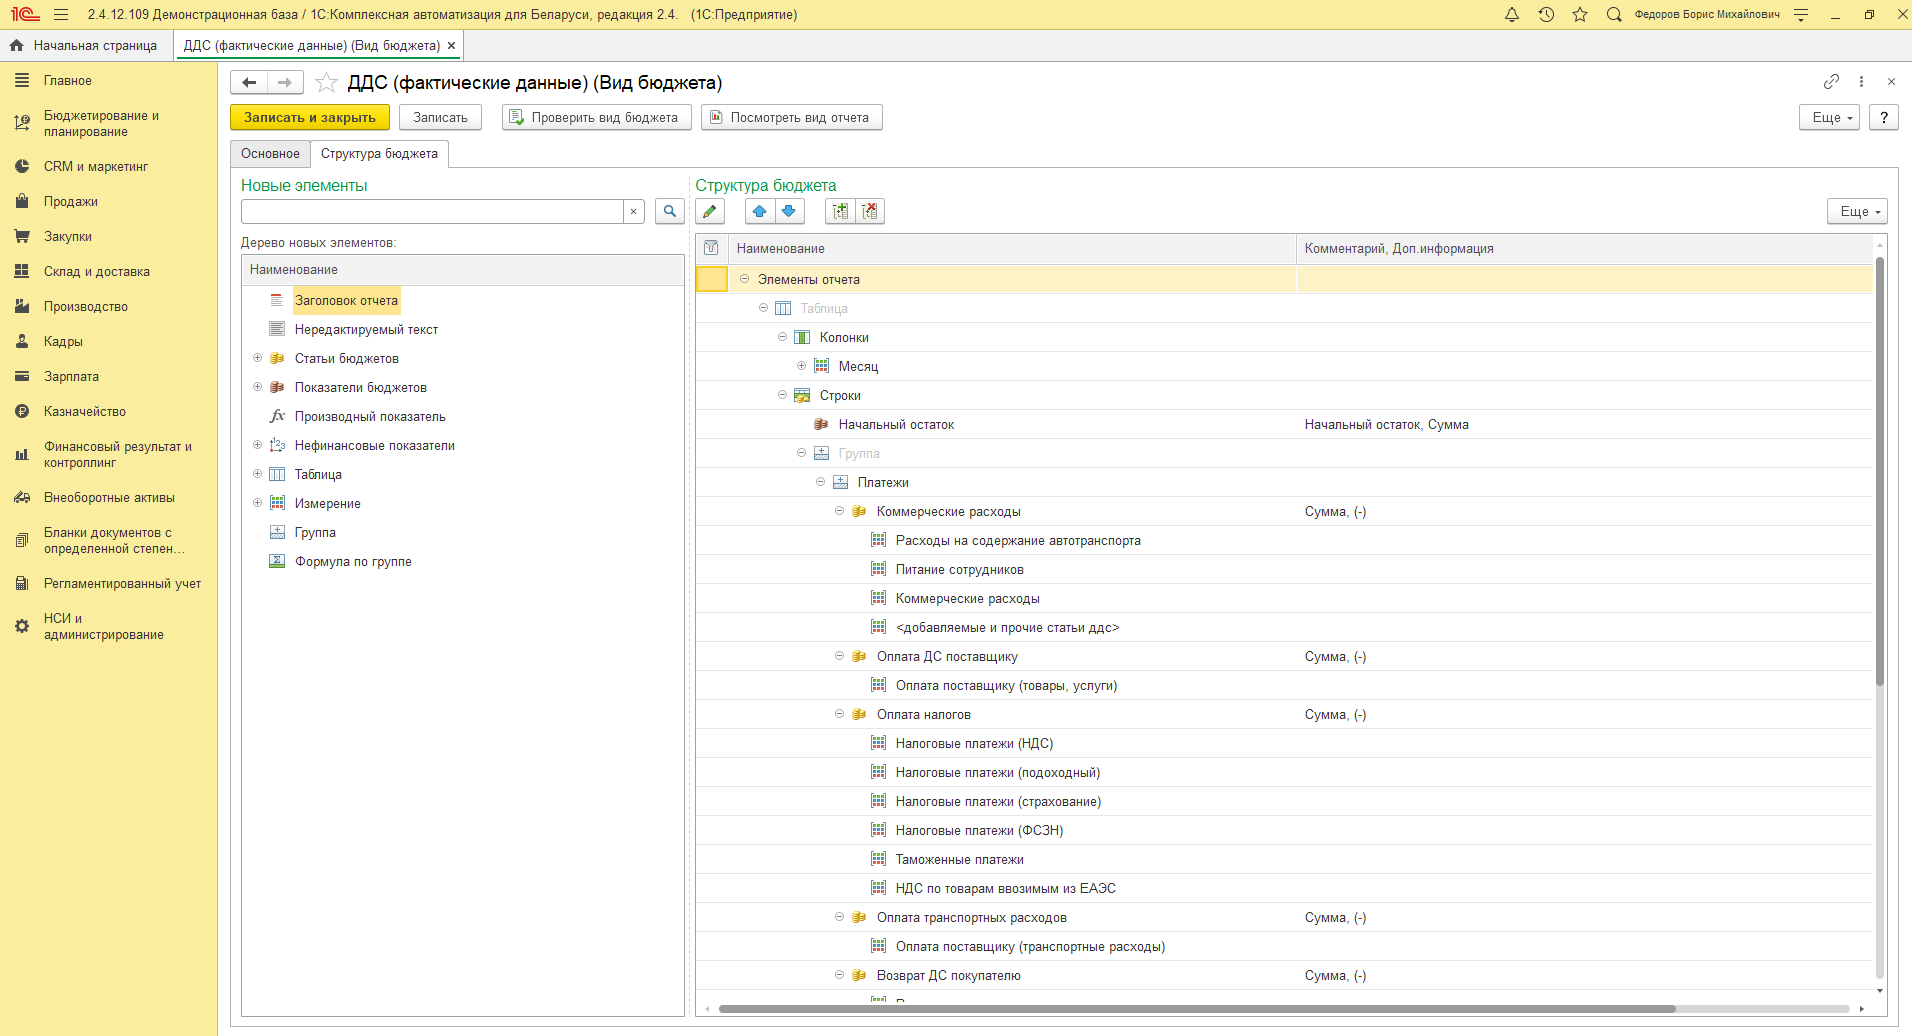Open history icon in title bar
The height and width of the screenshot is (1036, 1912).
pyautogui.click(x=1546, y=15)
